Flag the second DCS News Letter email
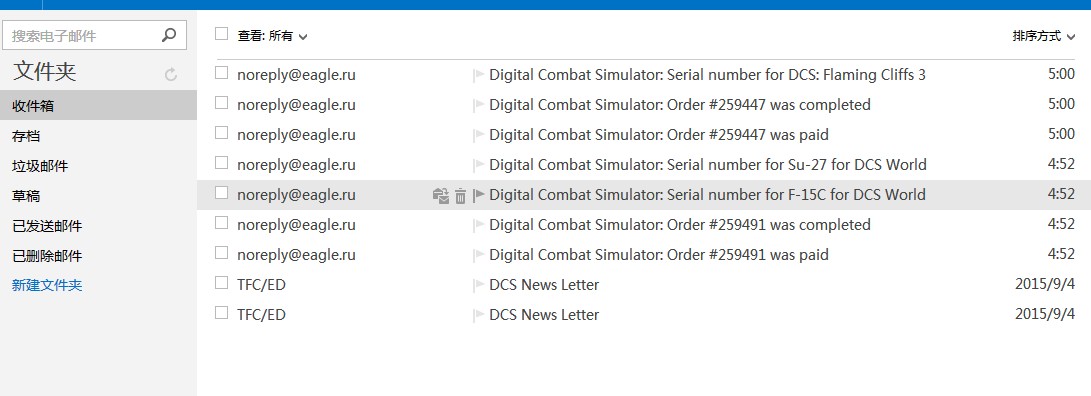Viewport: 1091px width, 396px height. [x=479, y=315]
